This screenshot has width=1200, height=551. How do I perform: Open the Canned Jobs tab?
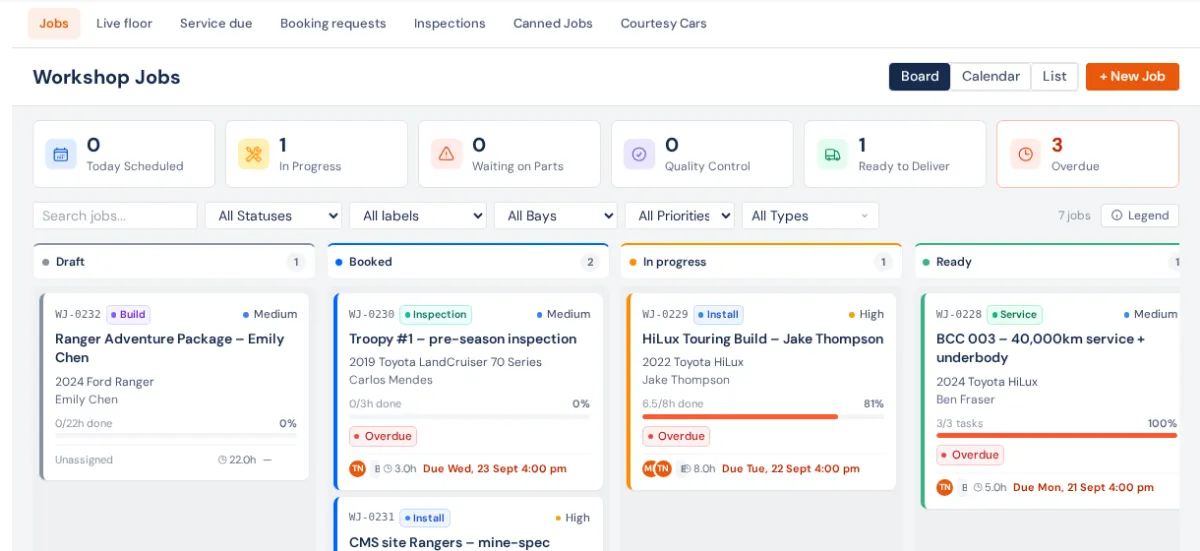click(x=553, y=23)
